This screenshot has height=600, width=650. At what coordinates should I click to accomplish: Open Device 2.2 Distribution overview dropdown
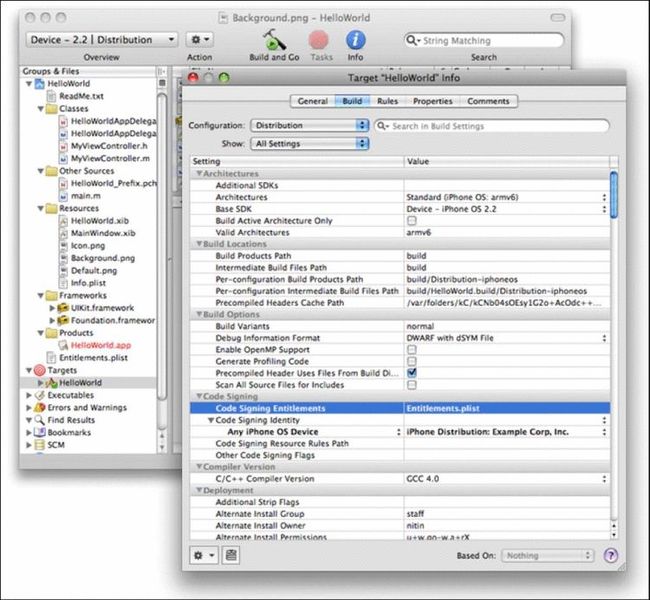pos(102,40)
